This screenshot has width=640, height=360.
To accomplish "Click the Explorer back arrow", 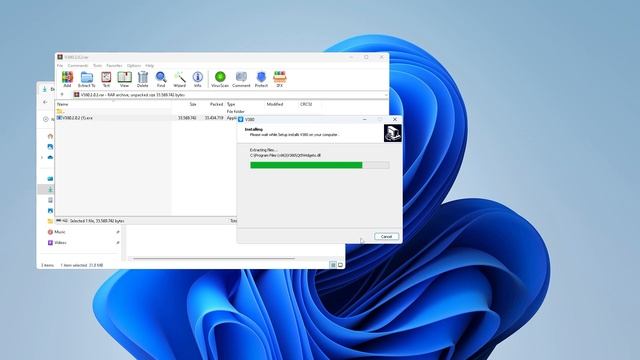I will tap(45, 102).
